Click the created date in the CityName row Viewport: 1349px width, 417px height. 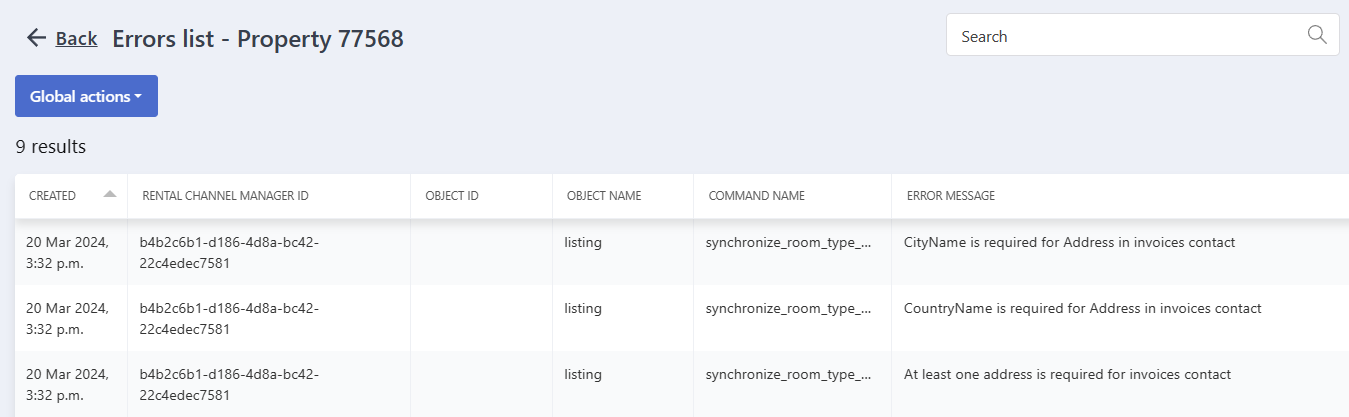tap(68, 252)
